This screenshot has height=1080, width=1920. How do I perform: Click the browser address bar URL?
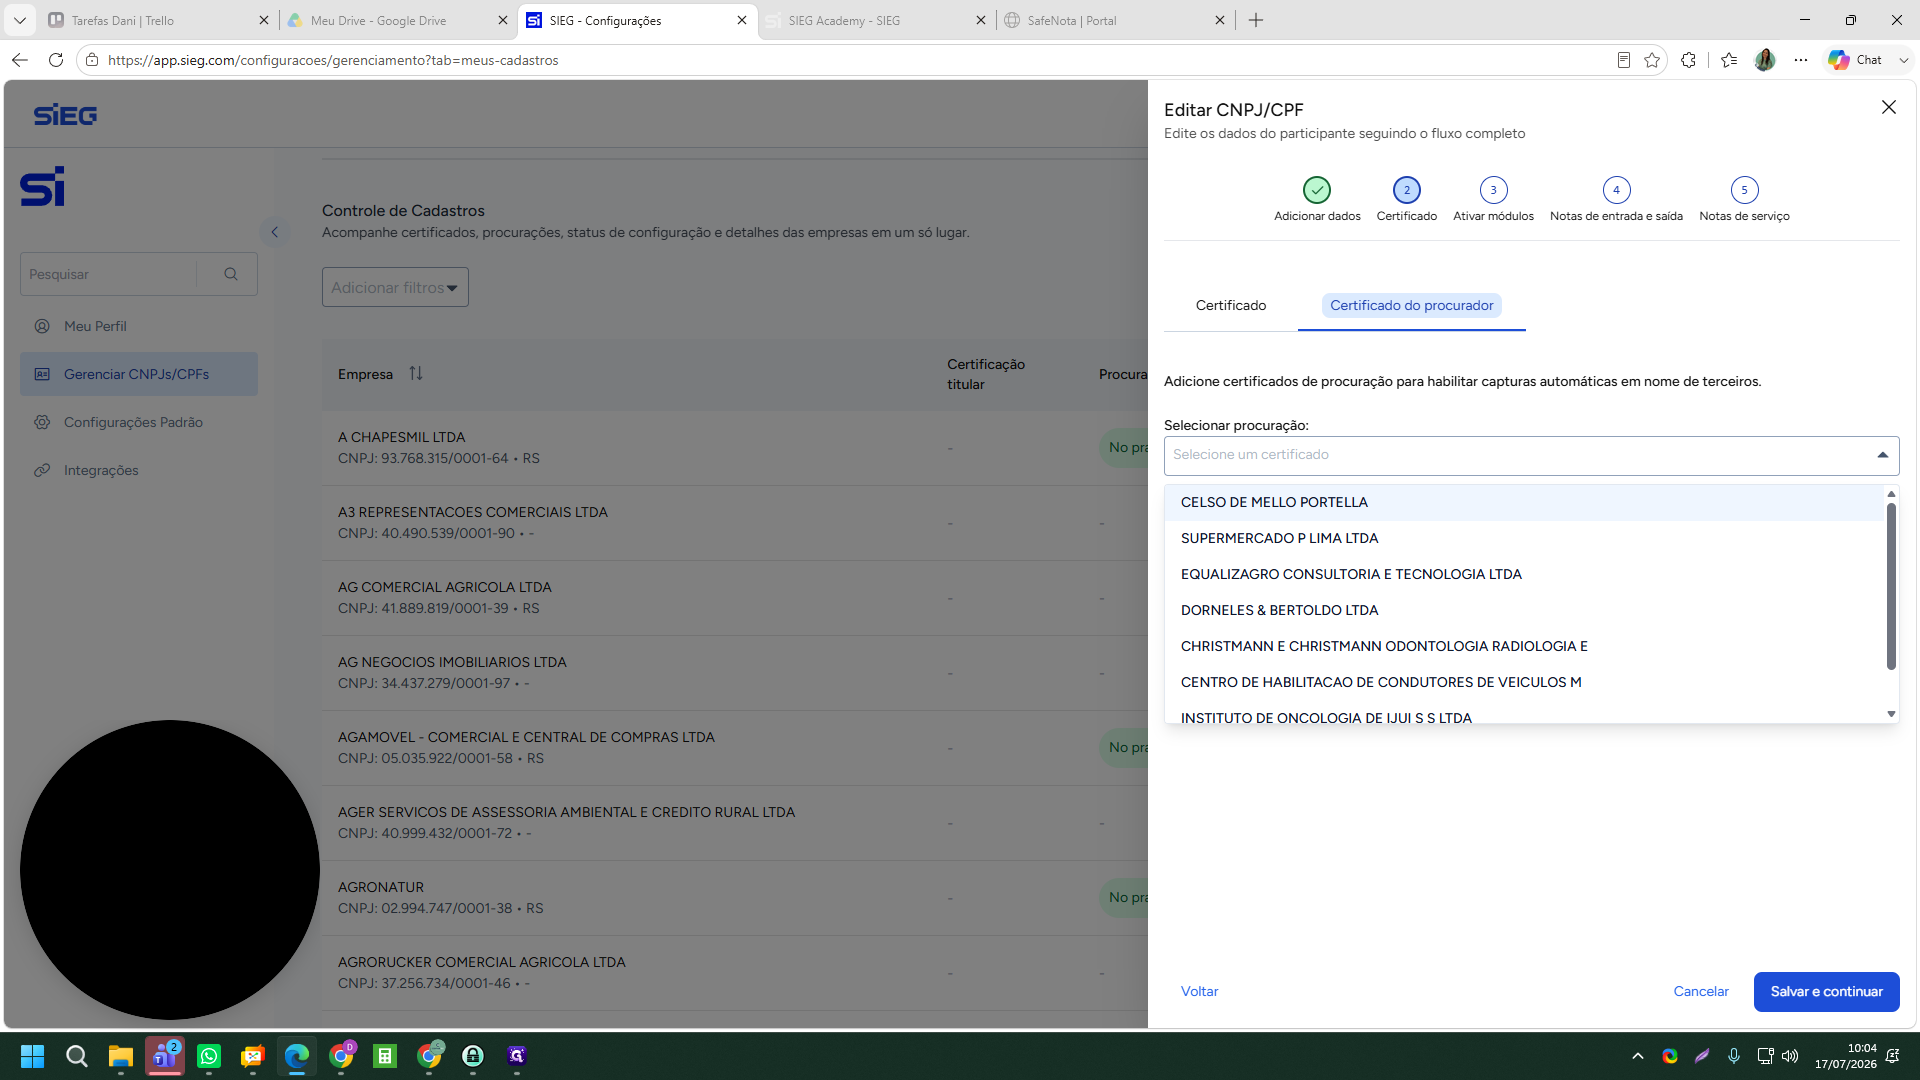(x=333, y=60)
